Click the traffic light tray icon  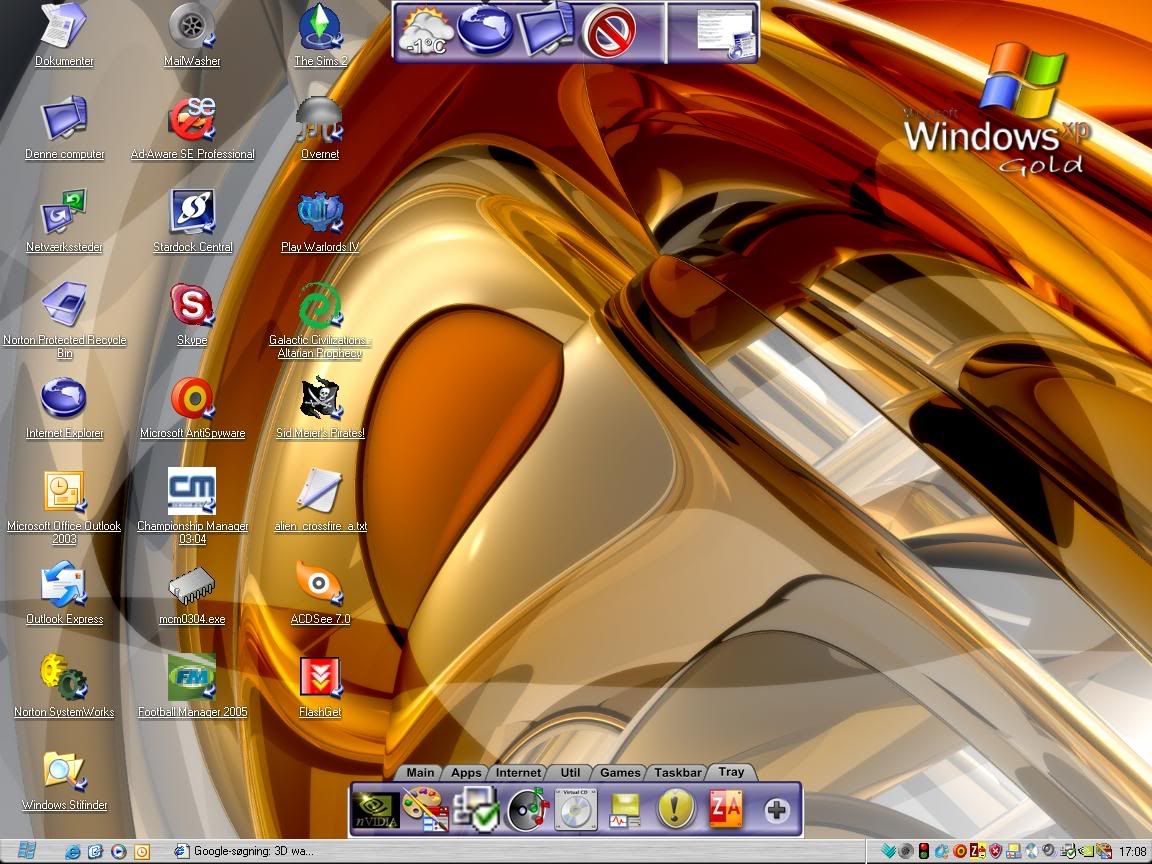(924, 852)
